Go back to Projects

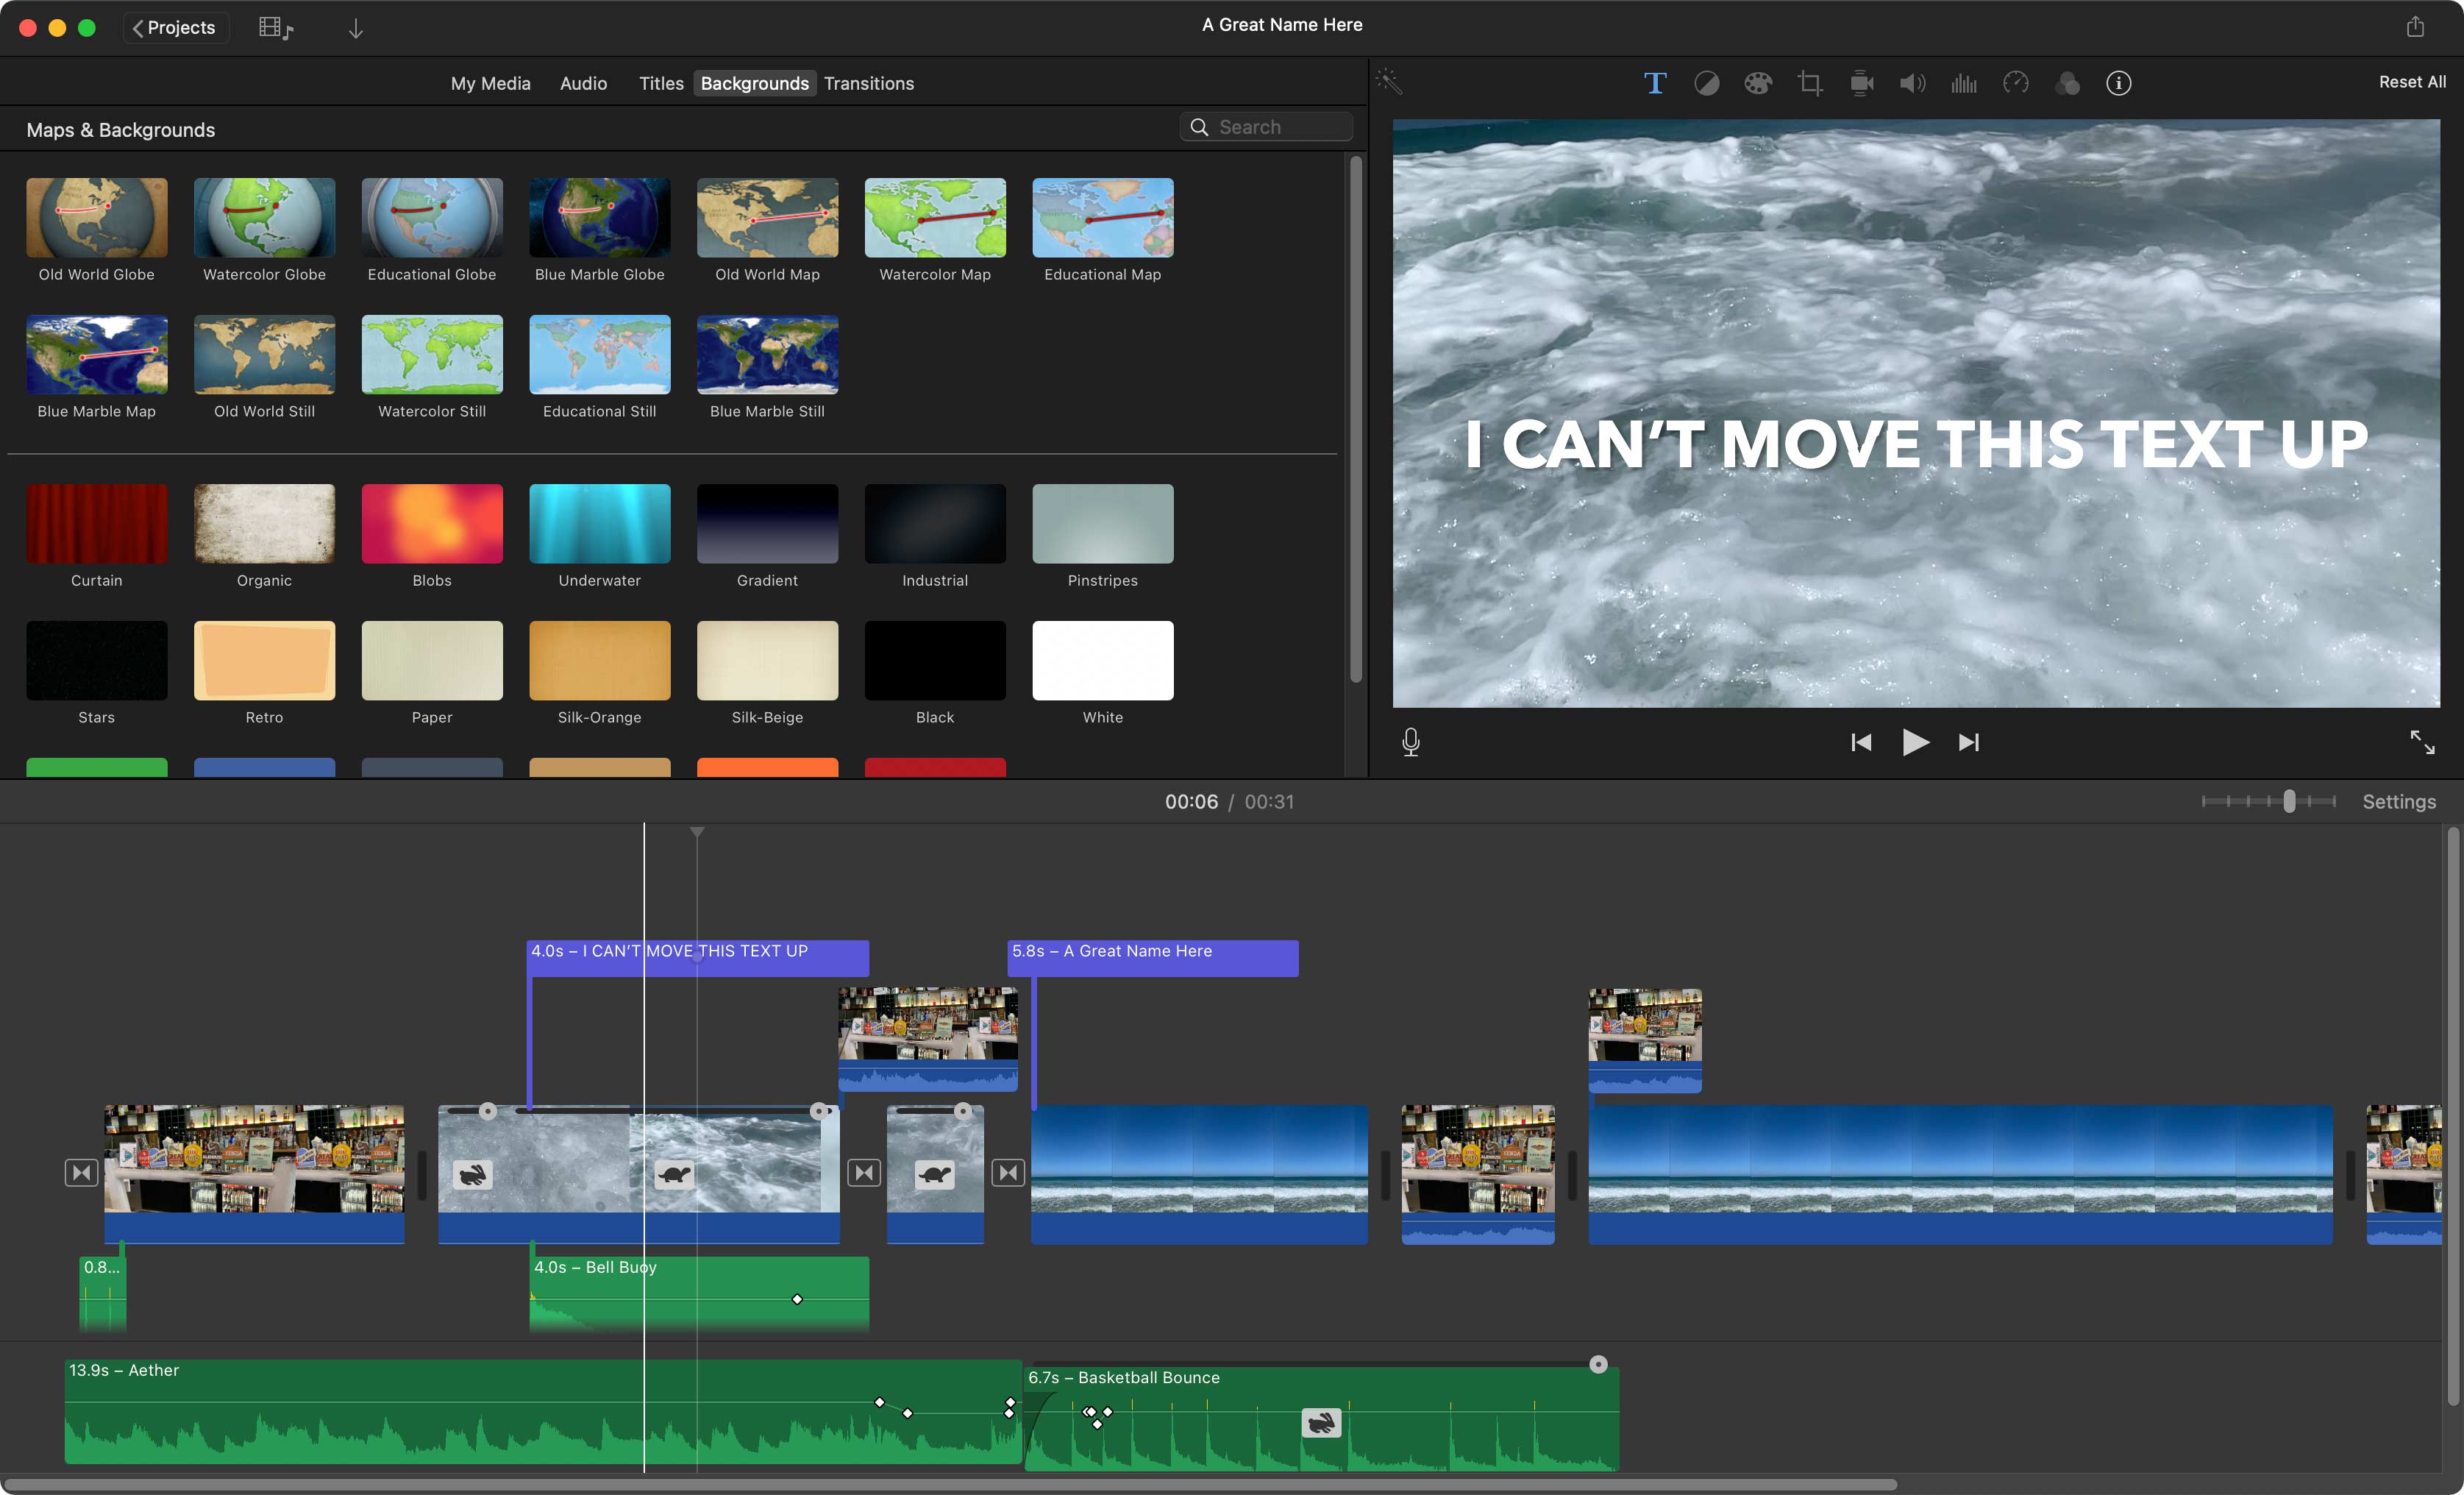[x=175, y=27]
